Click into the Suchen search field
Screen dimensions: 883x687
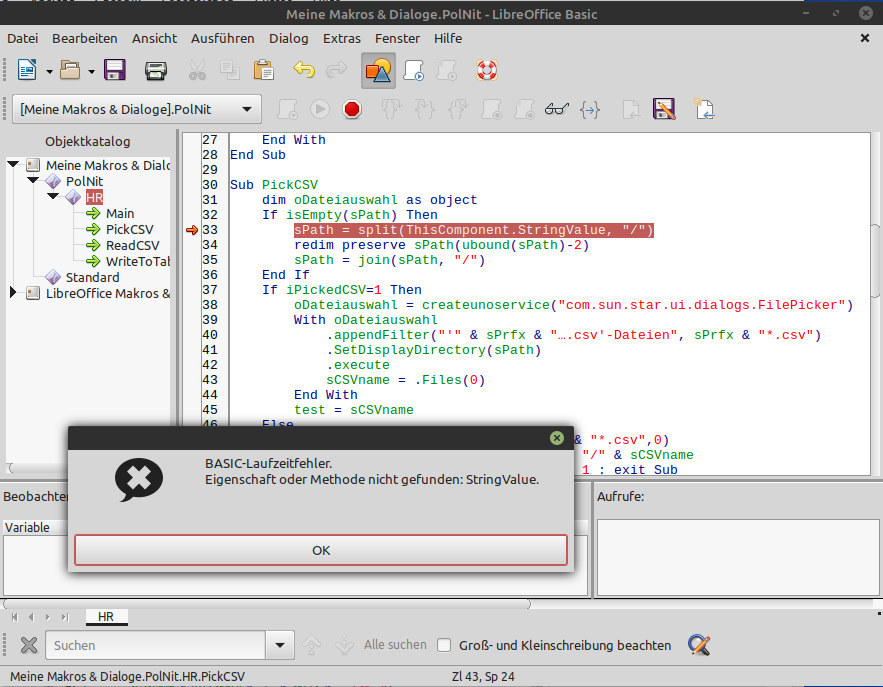tap(155, 645)
